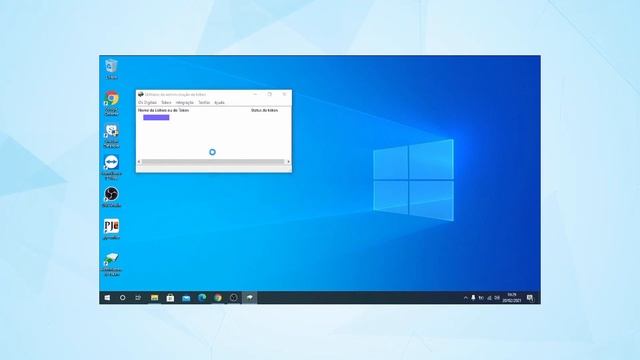640x360 pixels.
Task: Open Microsoft Edge from the taskbar
Action: coord(202,298)
